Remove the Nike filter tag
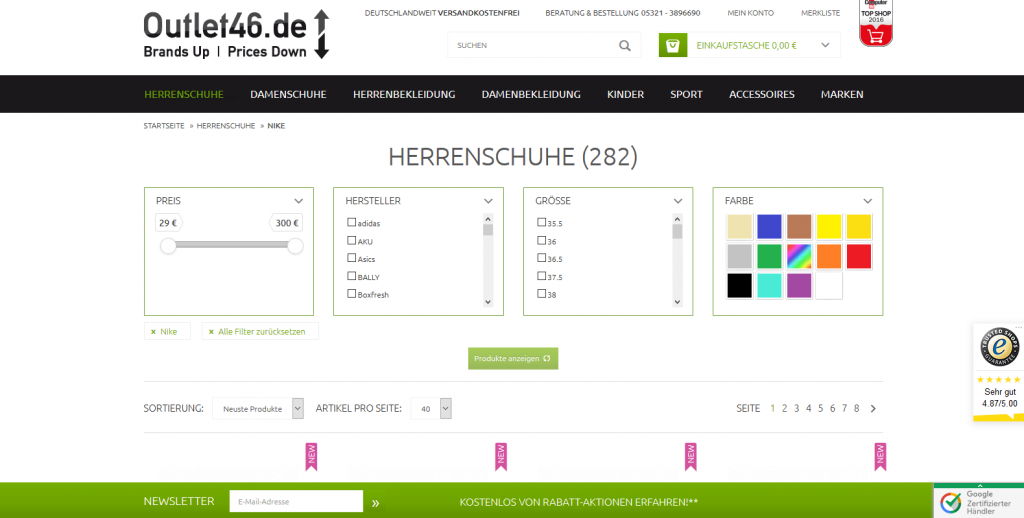This screenshot has width=1024, height=518. (x=153, y=331)
